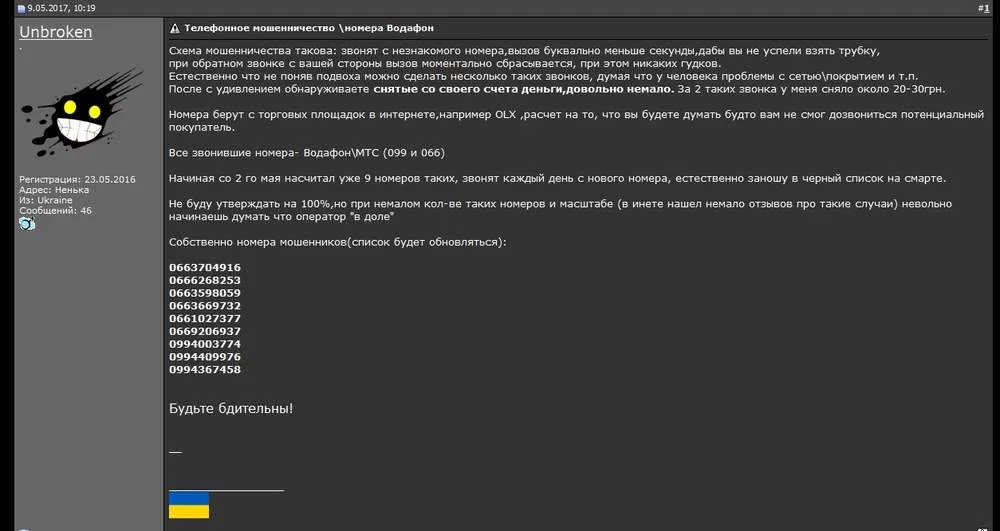1000x531 pixels.
Task: Open the Unbroken user profile link
Action: tap(56, 32)
